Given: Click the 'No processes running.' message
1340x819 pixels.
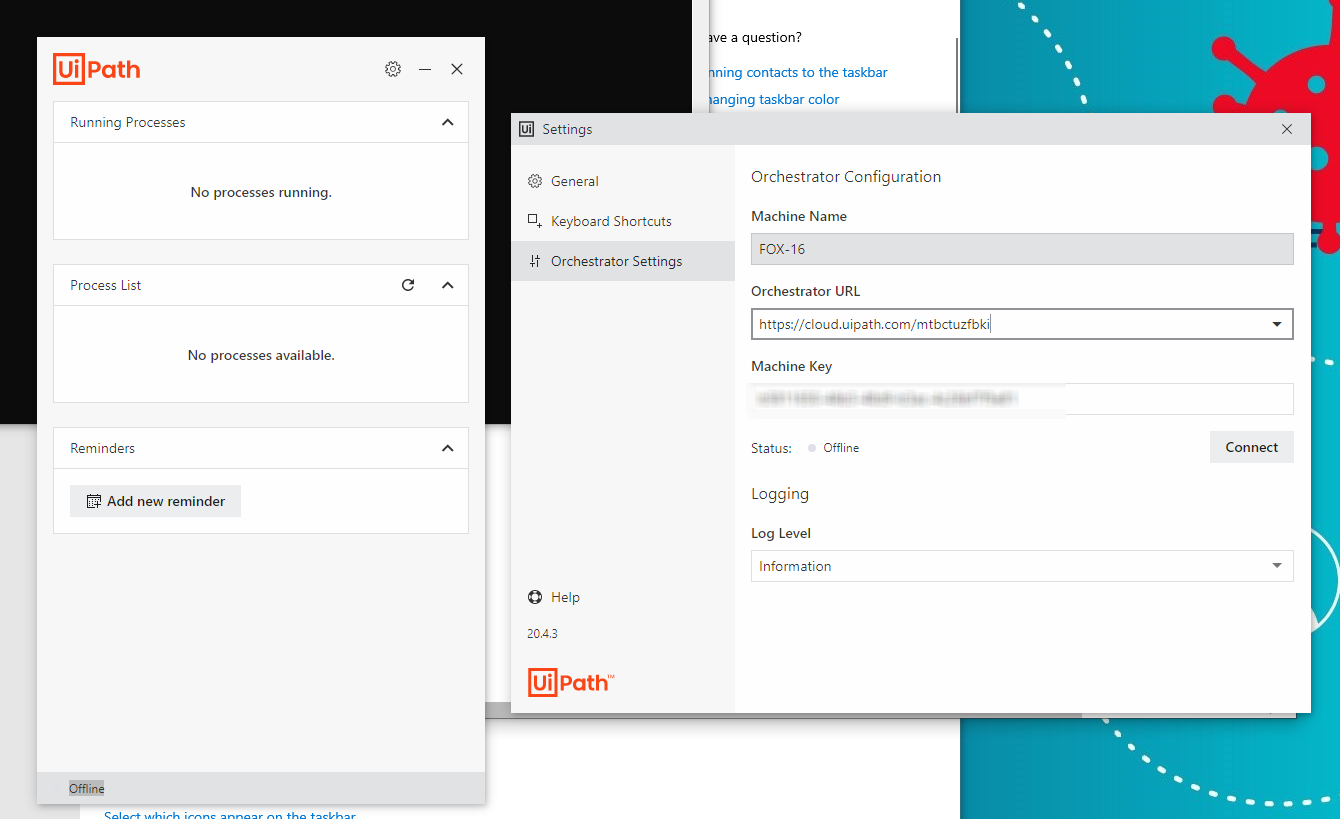Looking at the screenshot, I should (x=261, y=192).
